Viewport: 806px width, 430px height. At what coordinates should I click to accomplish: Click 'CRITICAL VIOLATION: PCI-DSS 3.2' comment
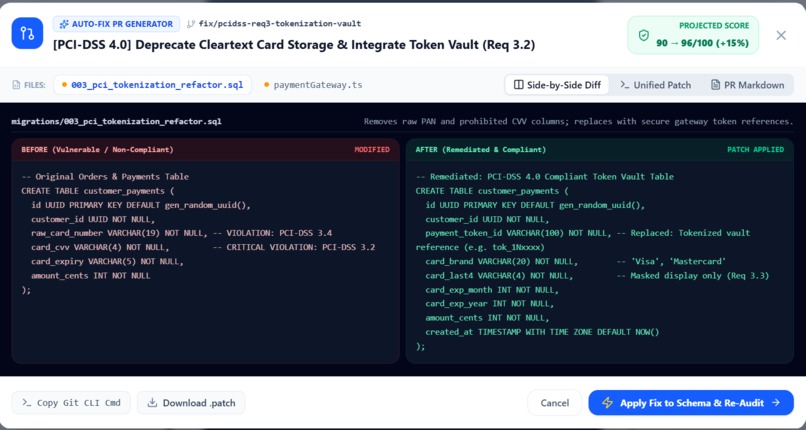[x=294, y=247]
